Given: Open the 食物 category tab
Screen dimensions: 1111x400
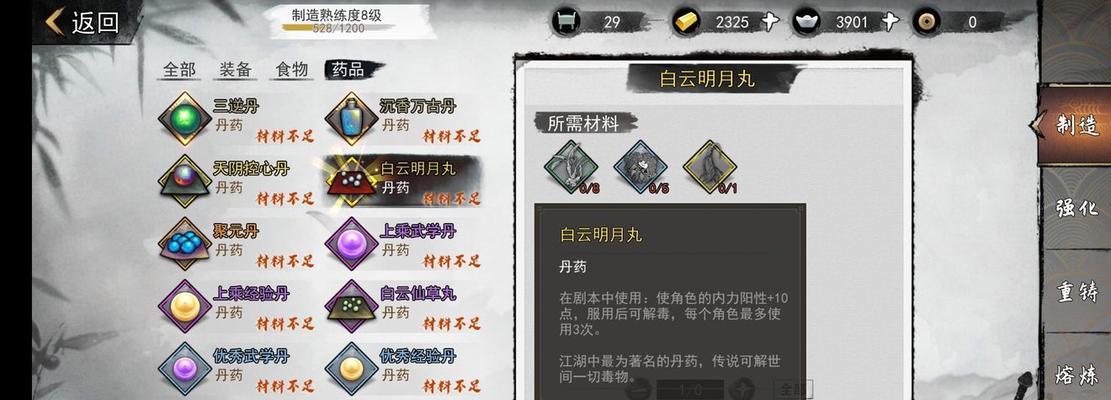Looking at the screenshot, I should tap(291, 69).
